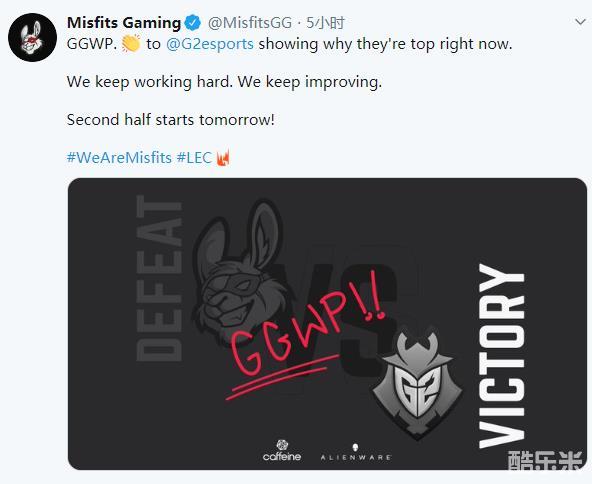Viewport: 592px width, 484px height.
Task: Open the Misfits Gaming rabbit avatar
Action: tap(32, 37)
